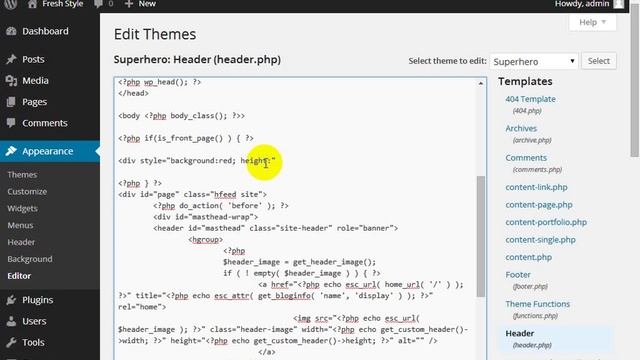
Task: Click the Posts pin icon
Action: coord(11,59)
